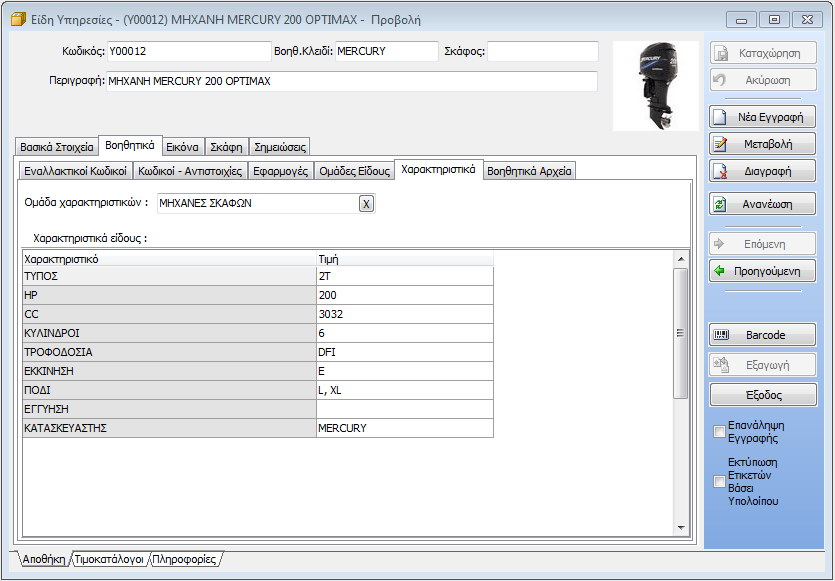835x581 pixels.
Task: Click the Barcode scanner icon
Action: (x=721, y=335)
